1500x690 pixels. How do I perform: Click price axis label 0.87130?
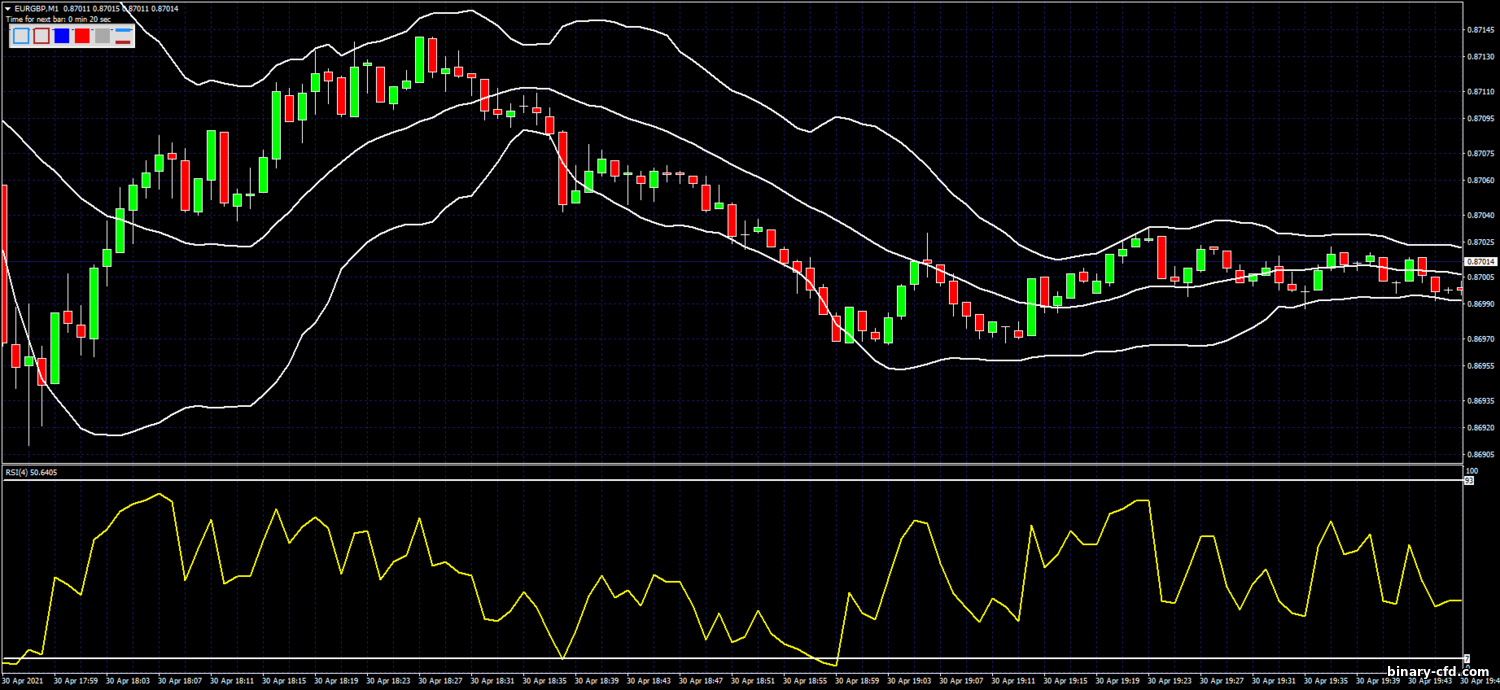point(1480,56)
